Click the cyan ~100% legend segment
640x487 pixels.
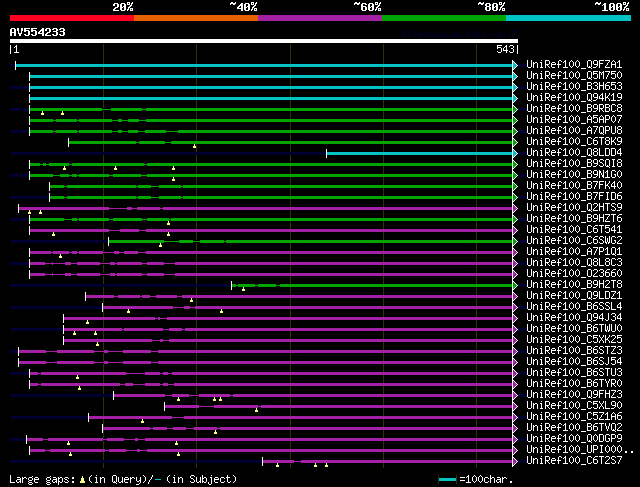pyautogui.click(x=568, y=18)
